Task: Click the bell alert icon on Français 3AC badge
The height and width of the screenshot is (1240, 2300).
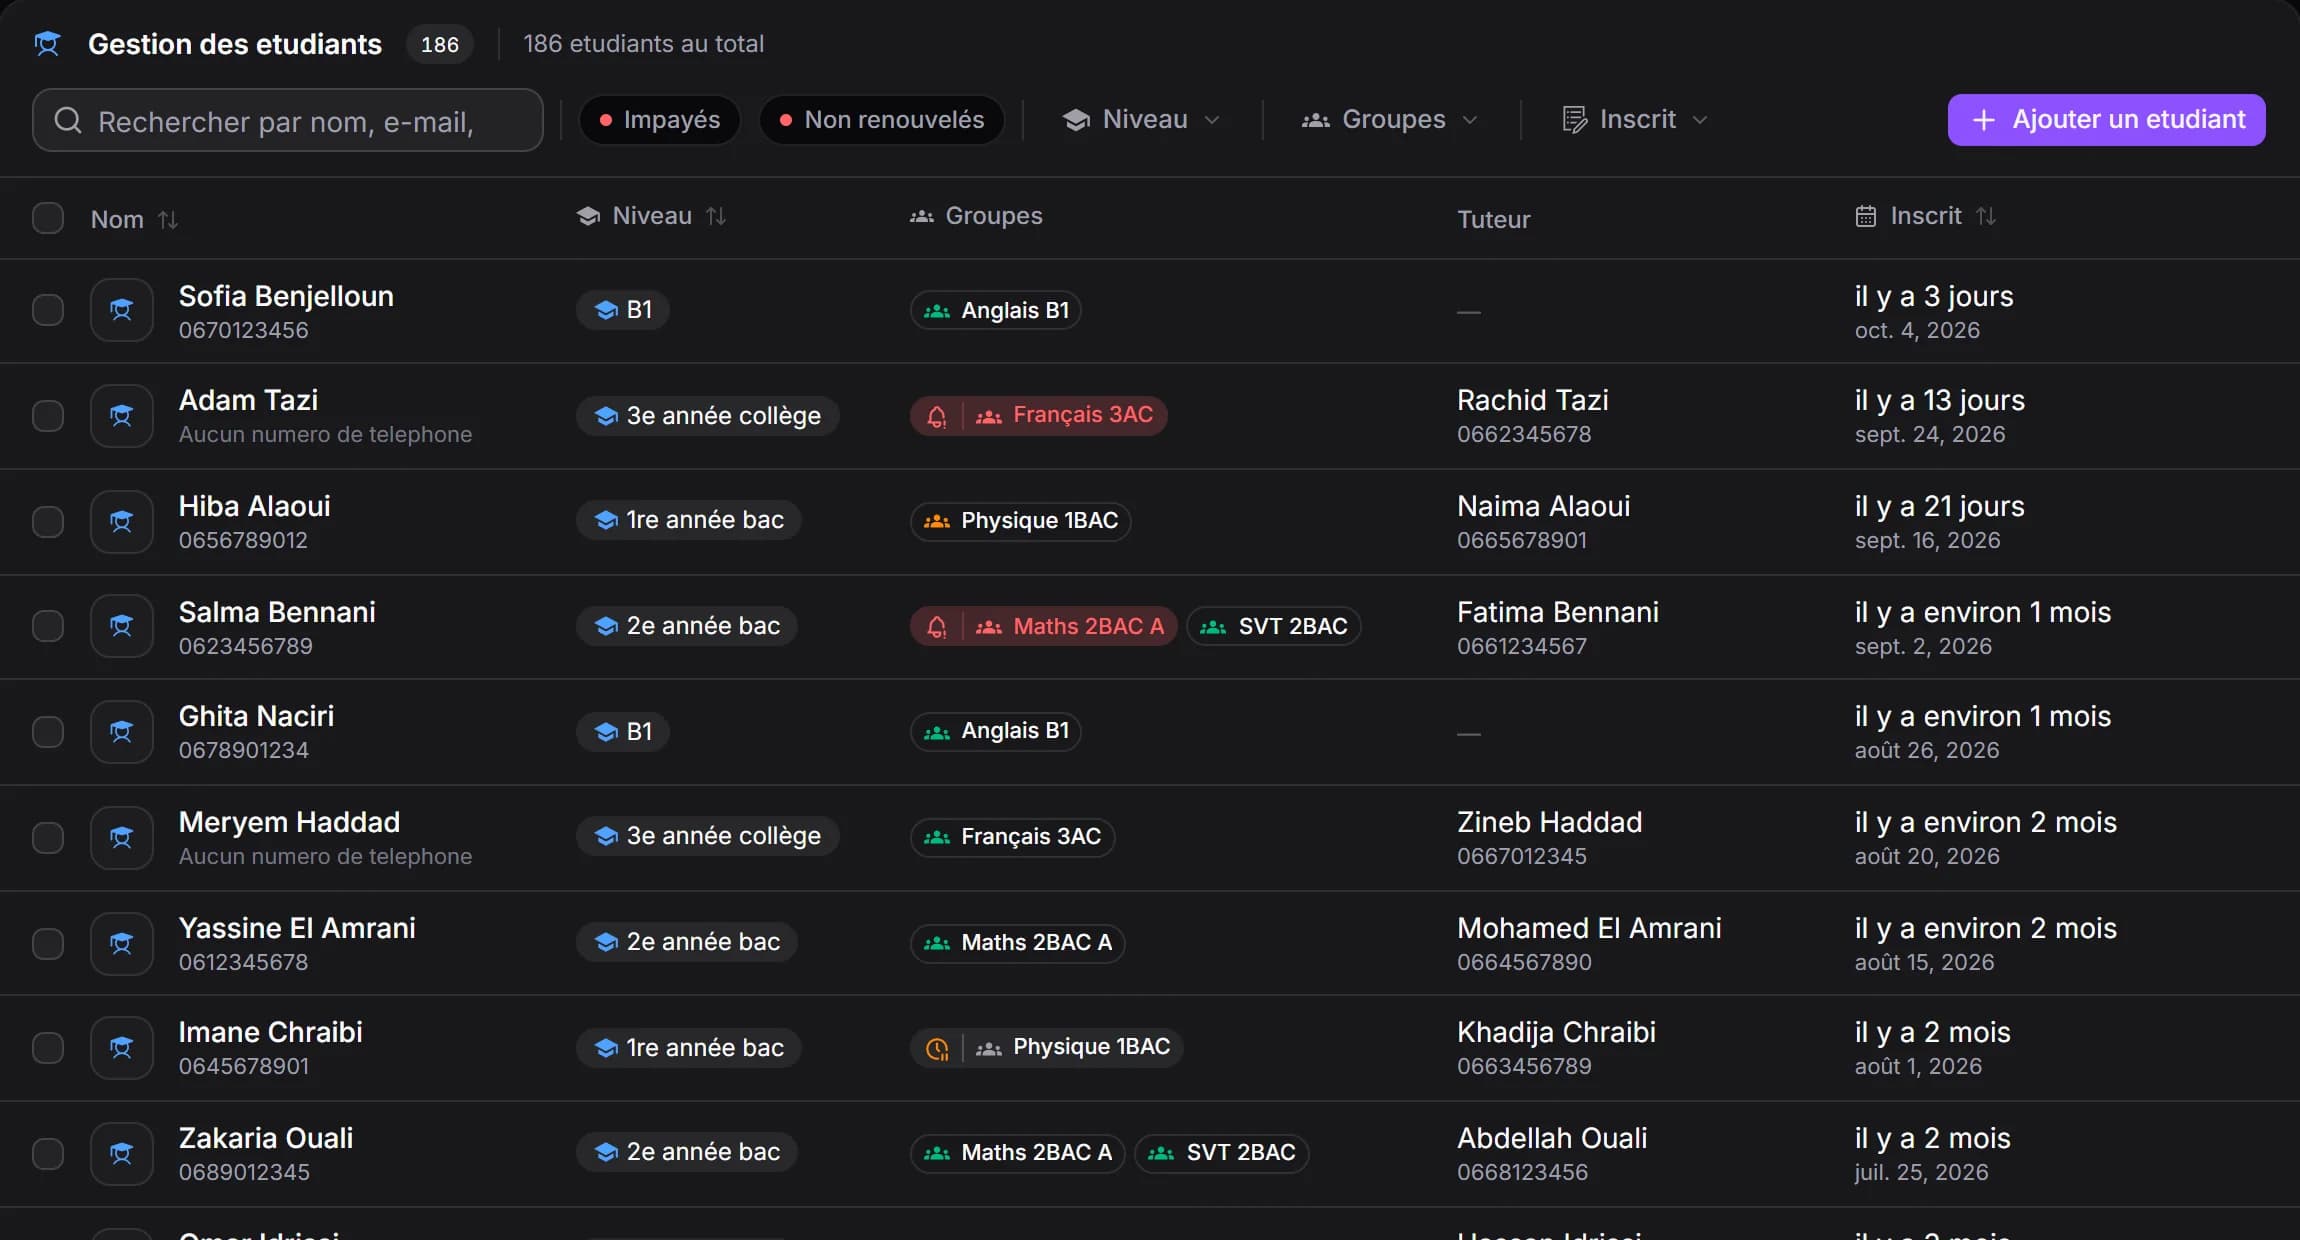Action: [x=937, y=416]
